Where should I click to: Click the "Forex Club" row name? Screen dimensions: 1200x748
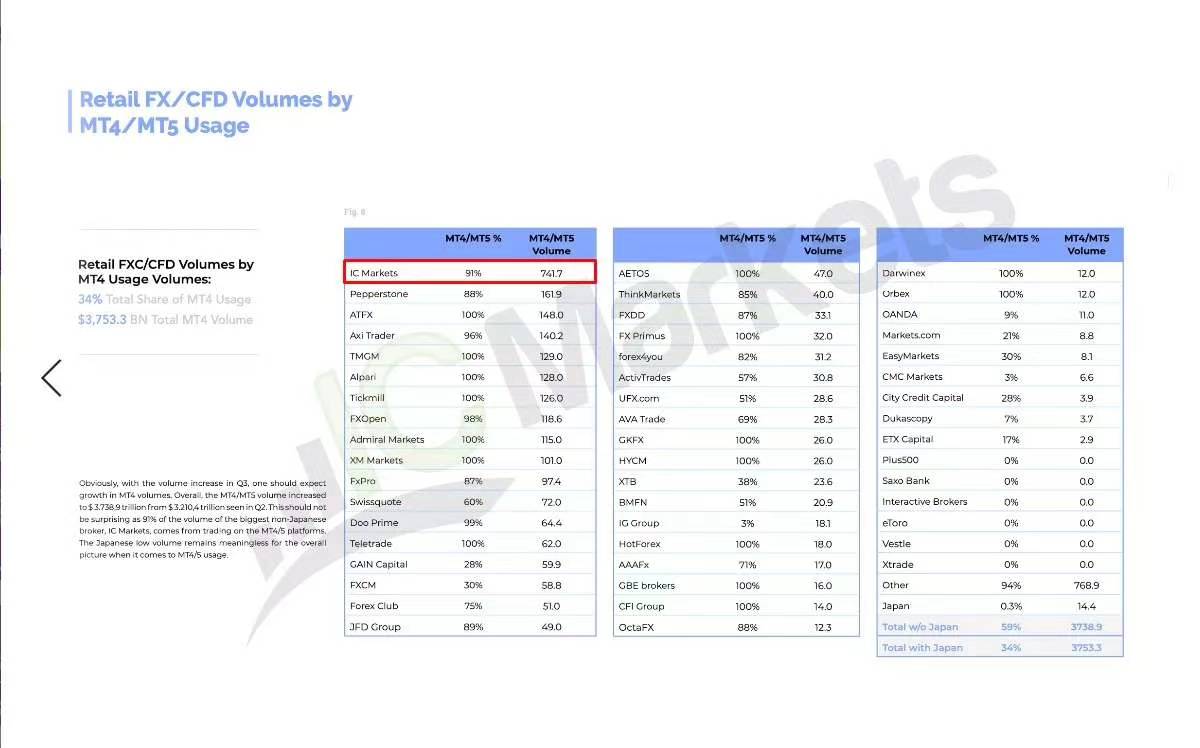point(374,606)
